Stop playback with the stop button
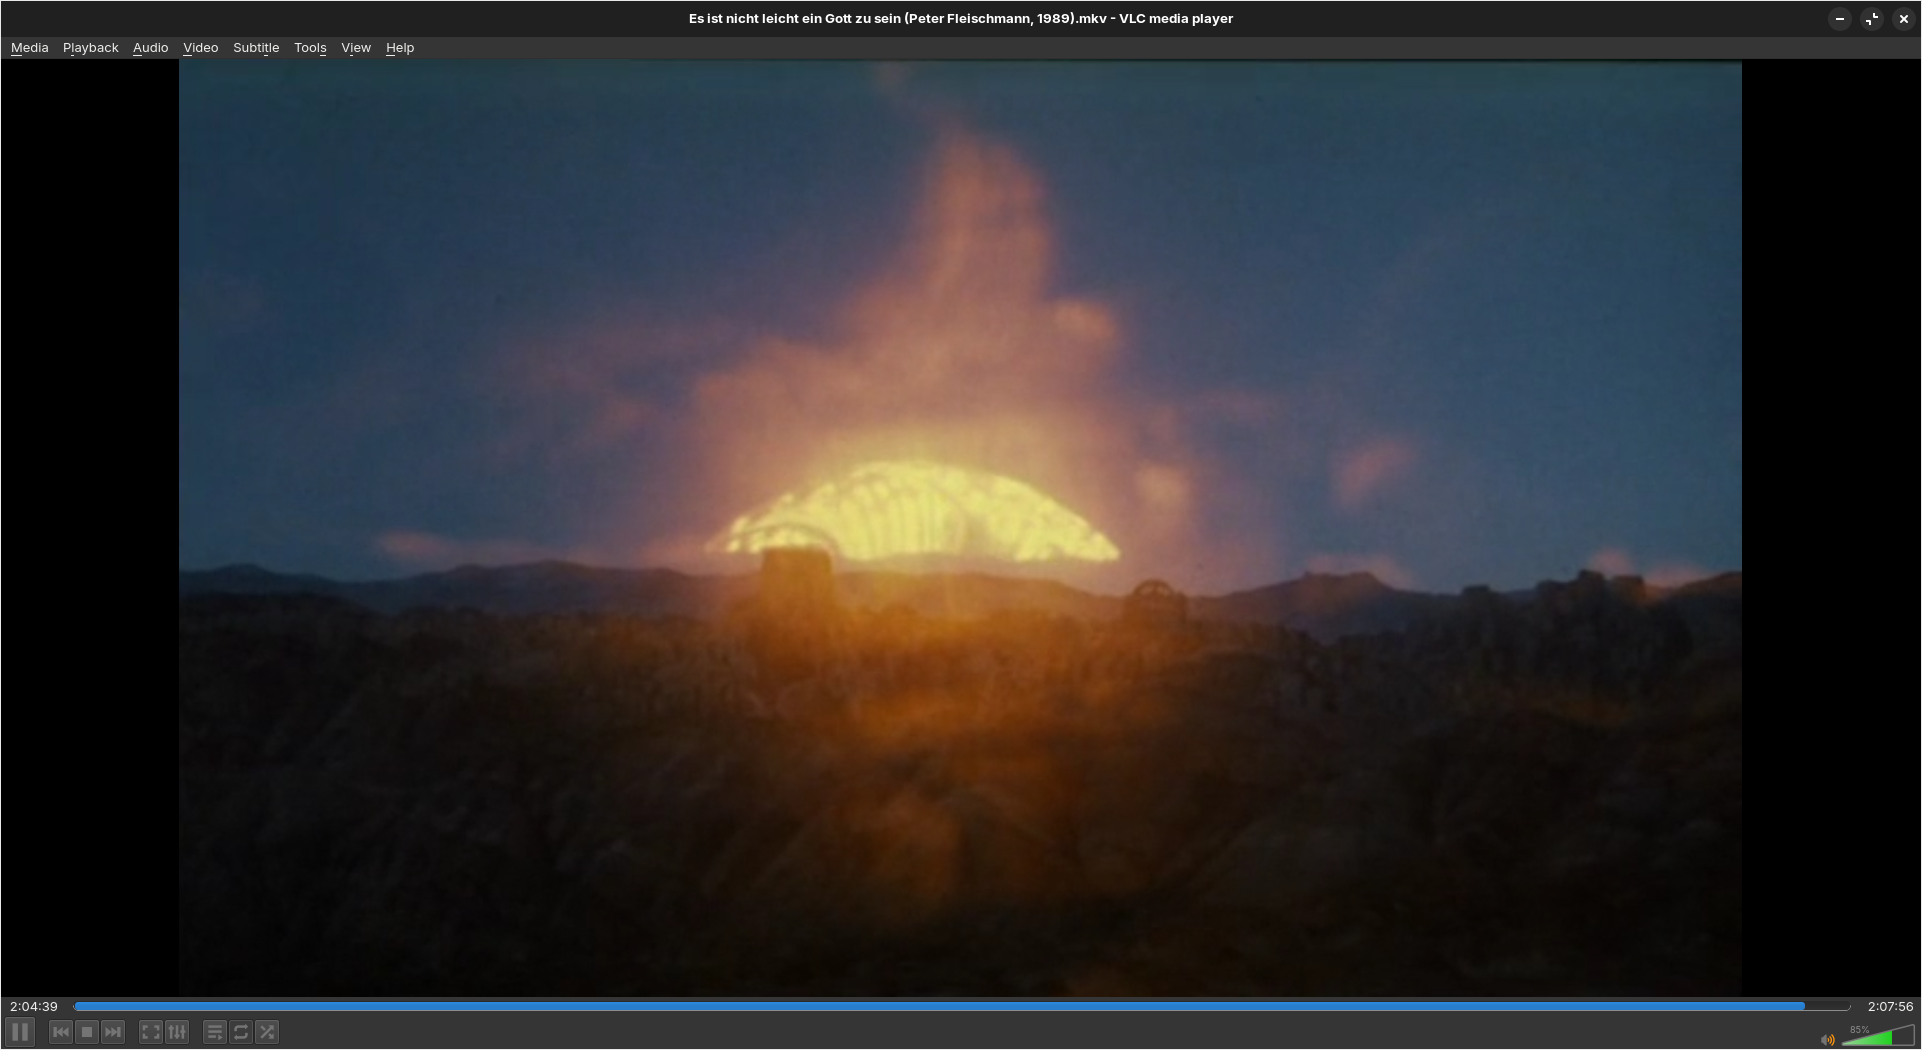The height and width of the screenshot is (1050, 1922). pyautogui.click(x=87, y=1032)
